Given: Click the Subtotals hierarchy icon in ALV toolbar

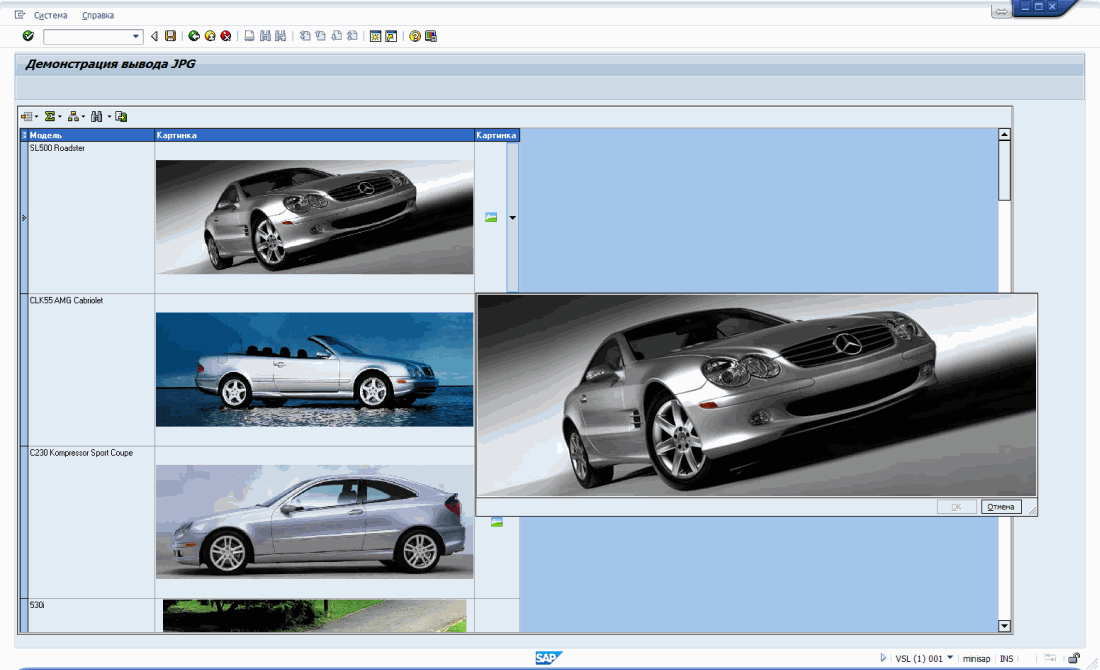Looking at the screenshot, I should pyautogui.click(x=73, y=116).
